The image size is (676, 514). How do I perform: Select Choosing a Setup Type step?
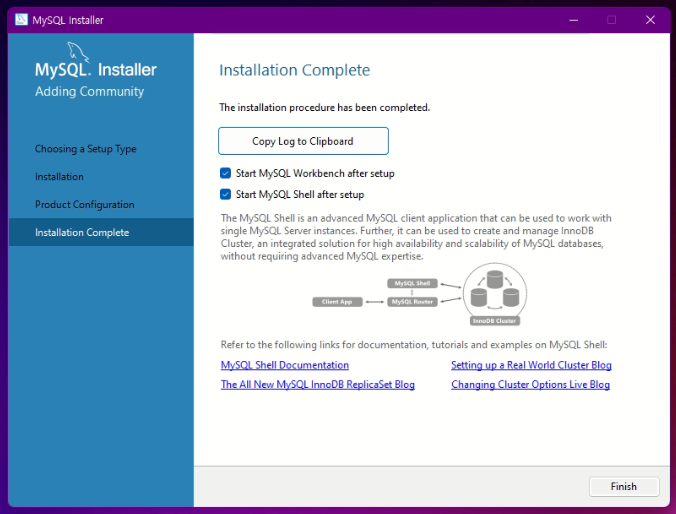point(85,149)
